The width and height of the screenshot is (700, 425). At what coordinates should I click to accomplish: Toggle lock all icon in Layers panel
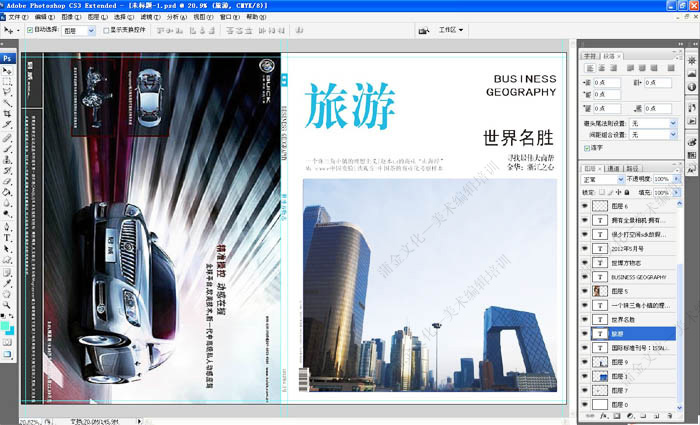(627, 192)
